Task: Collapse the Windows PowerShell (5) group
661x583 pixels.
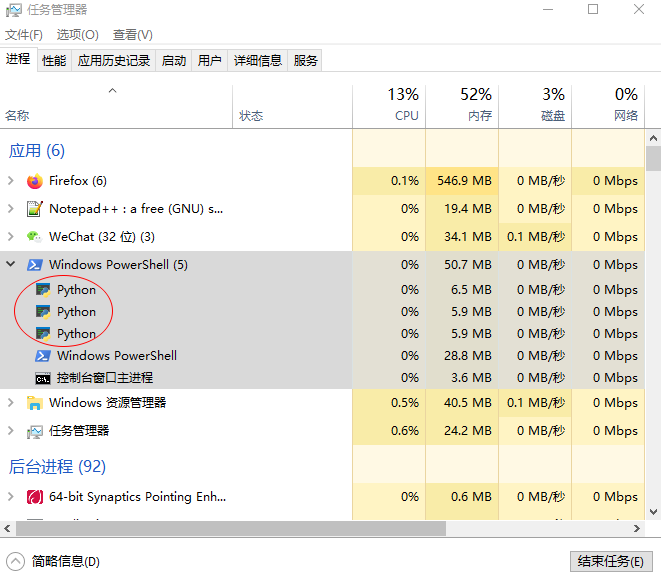Action: (11, 264)
